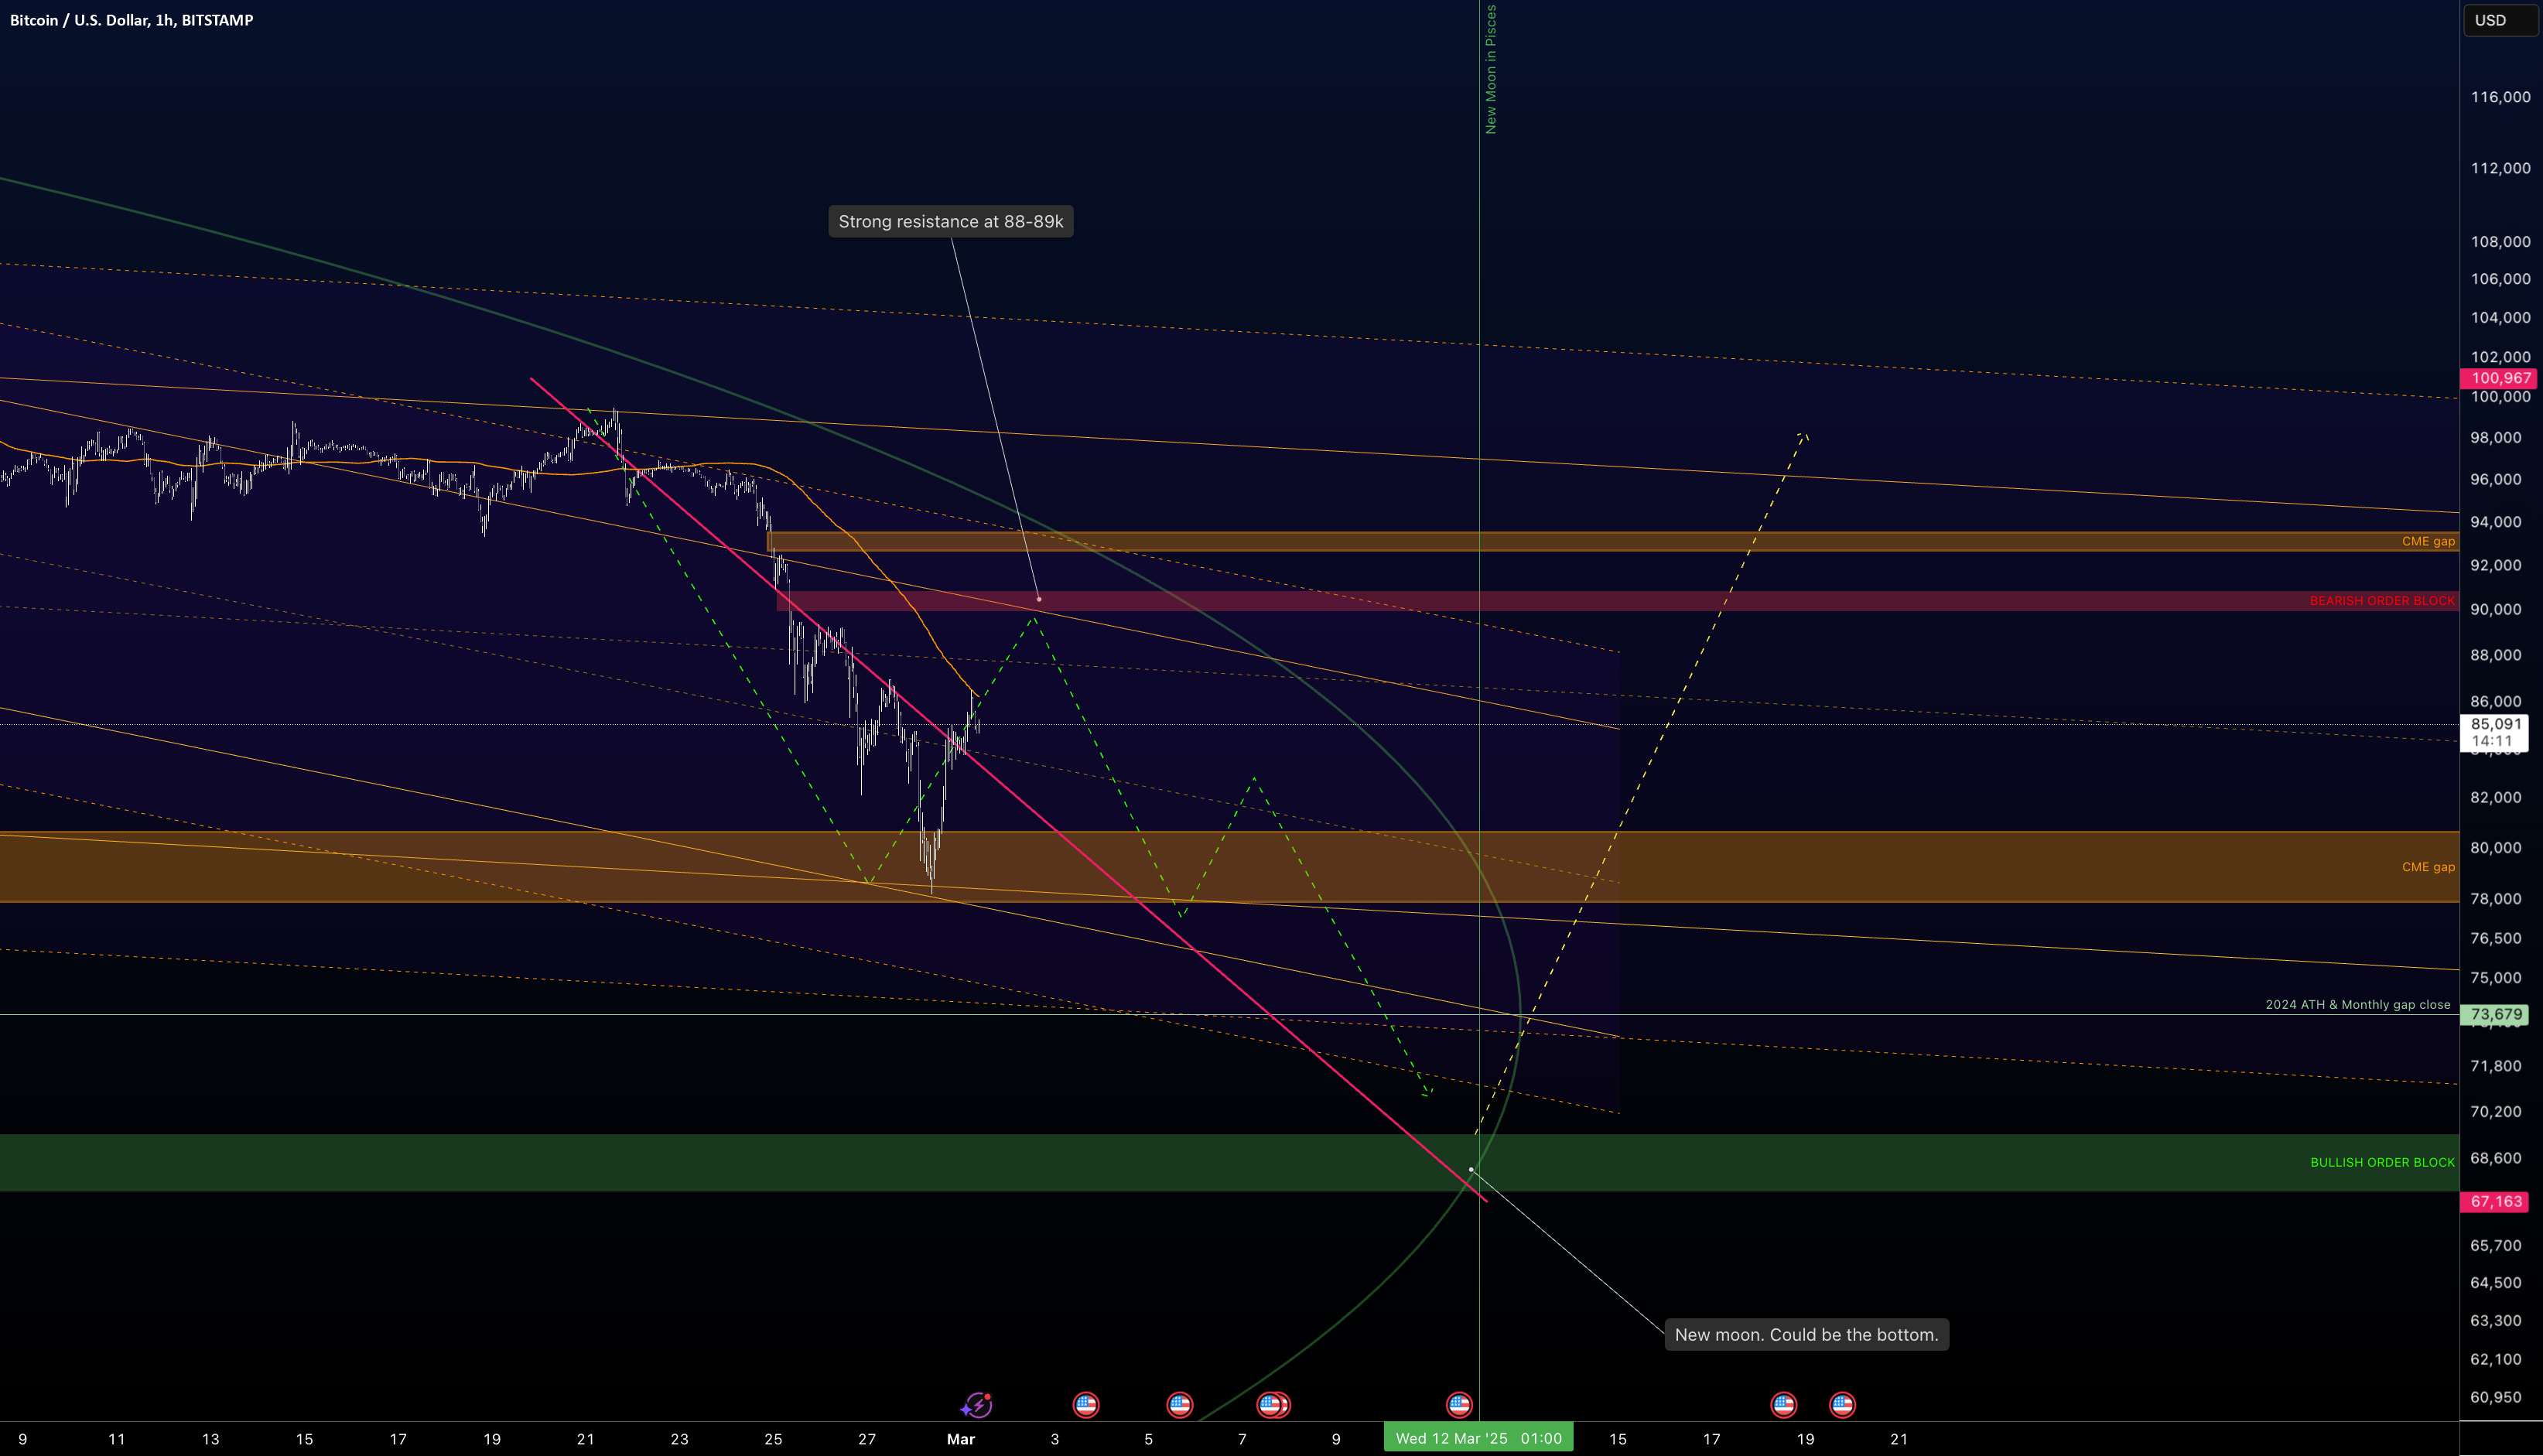Open US flag event just before 19
This screenshot has width=2543, height=1456.
(x=1784, y=1405)
